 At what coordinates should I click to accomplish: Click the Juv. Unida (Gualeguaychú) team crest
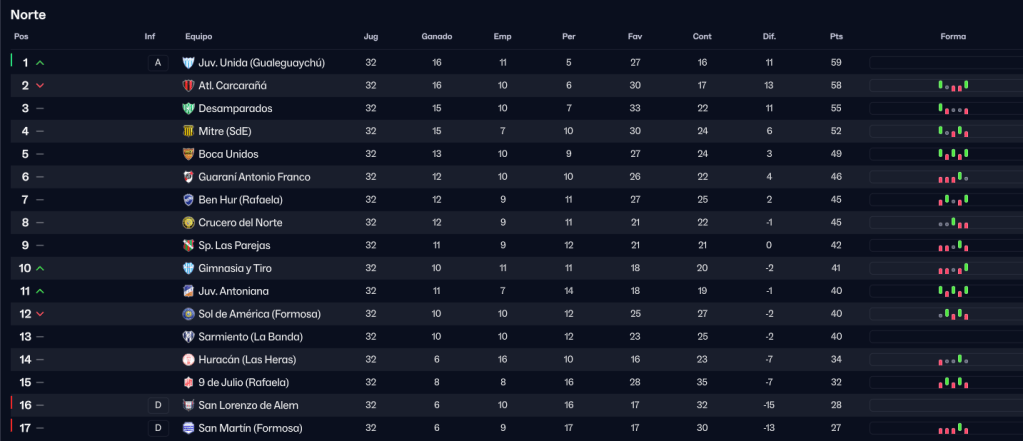pyautogui.click(x=188, y=63)
